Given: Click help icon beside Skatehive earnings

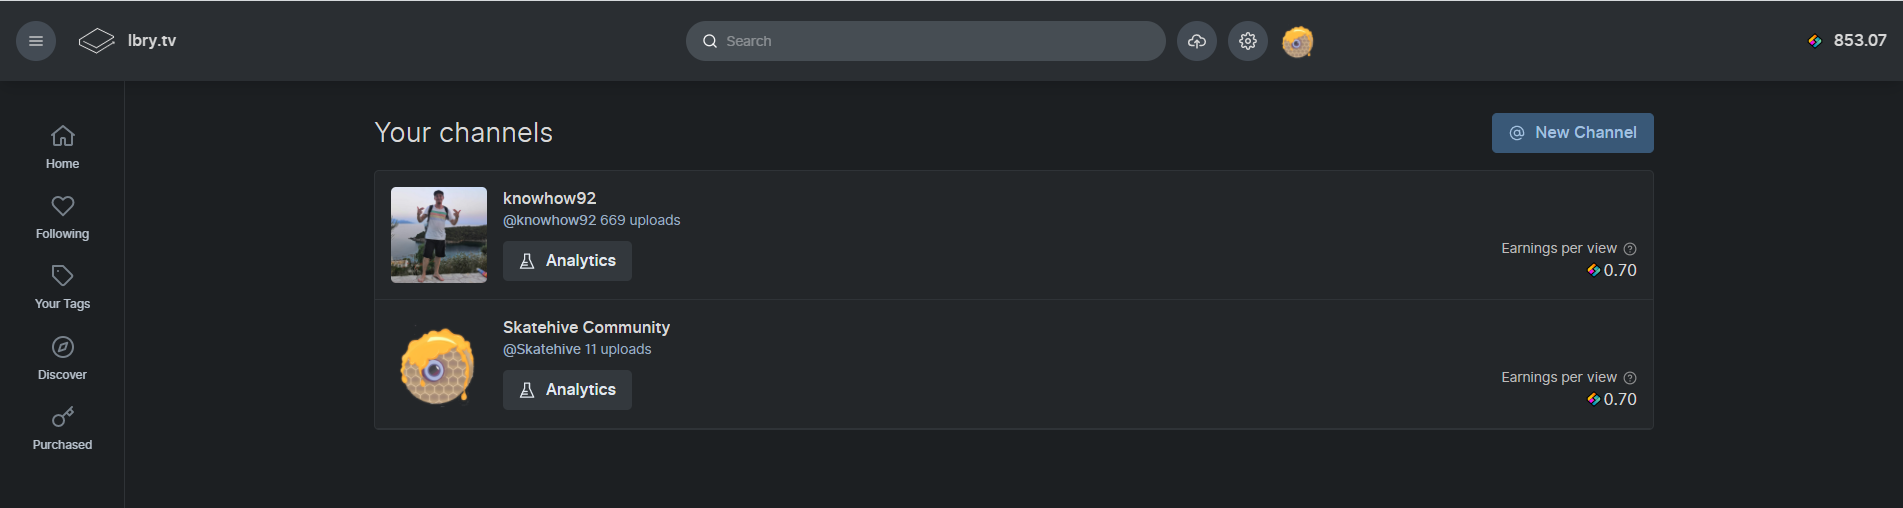Looking at the screenshot, I should point(1630,378).
